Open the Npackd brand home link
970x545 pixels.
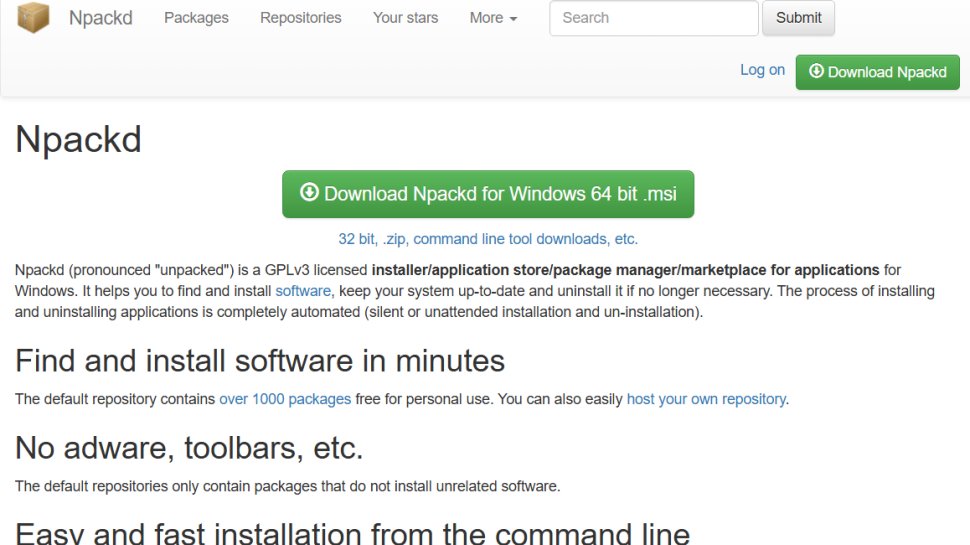tap(101, 18)
